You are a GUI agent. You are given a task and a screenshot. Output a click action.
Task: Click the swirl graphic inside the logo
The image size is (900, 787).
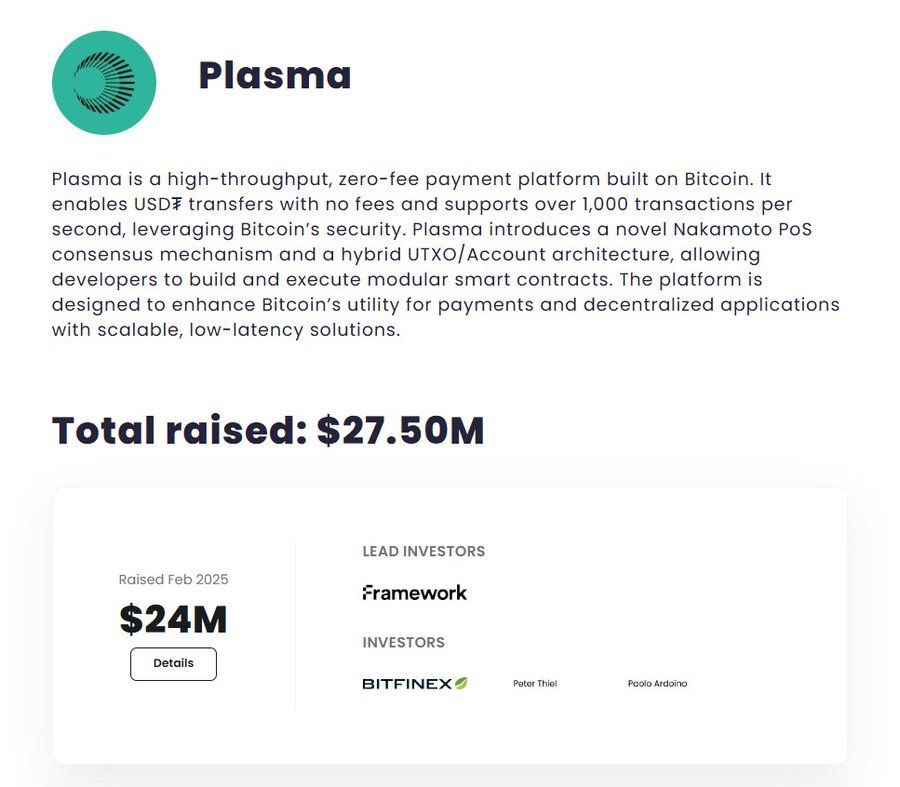point(104,82)
